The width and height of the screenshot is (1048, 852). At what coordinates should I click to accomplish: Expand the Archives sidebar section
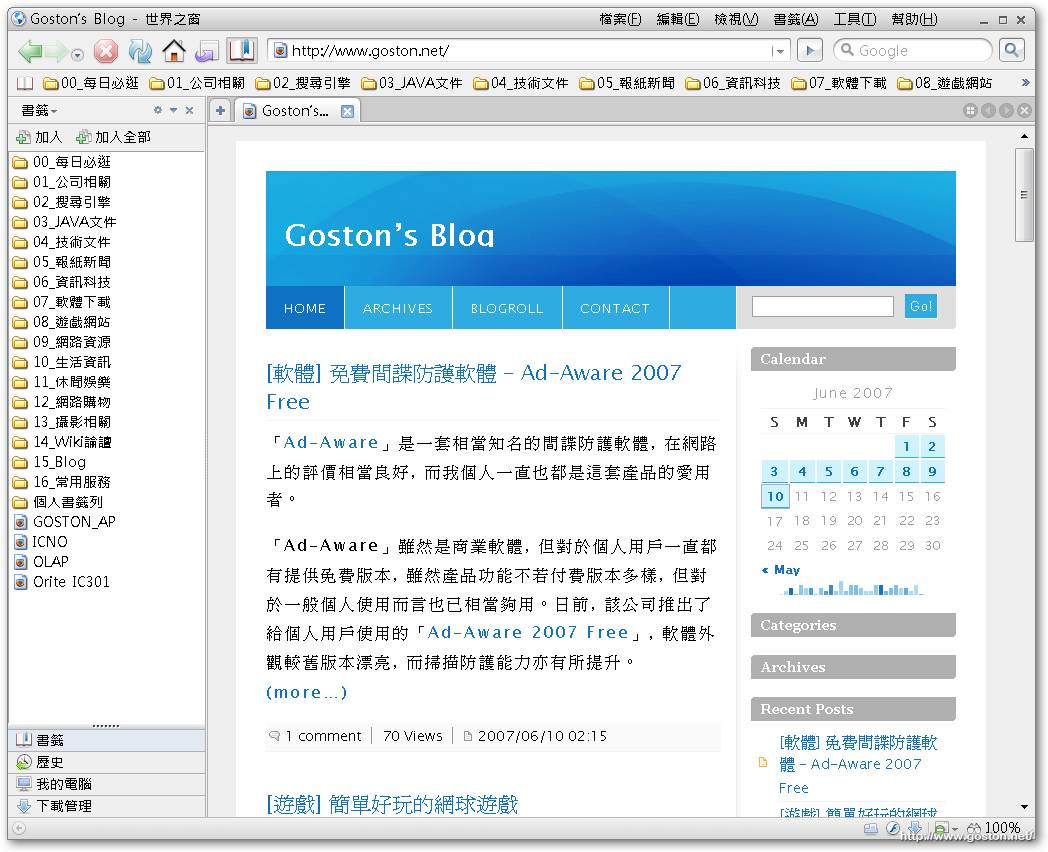(x=853, y=667)
